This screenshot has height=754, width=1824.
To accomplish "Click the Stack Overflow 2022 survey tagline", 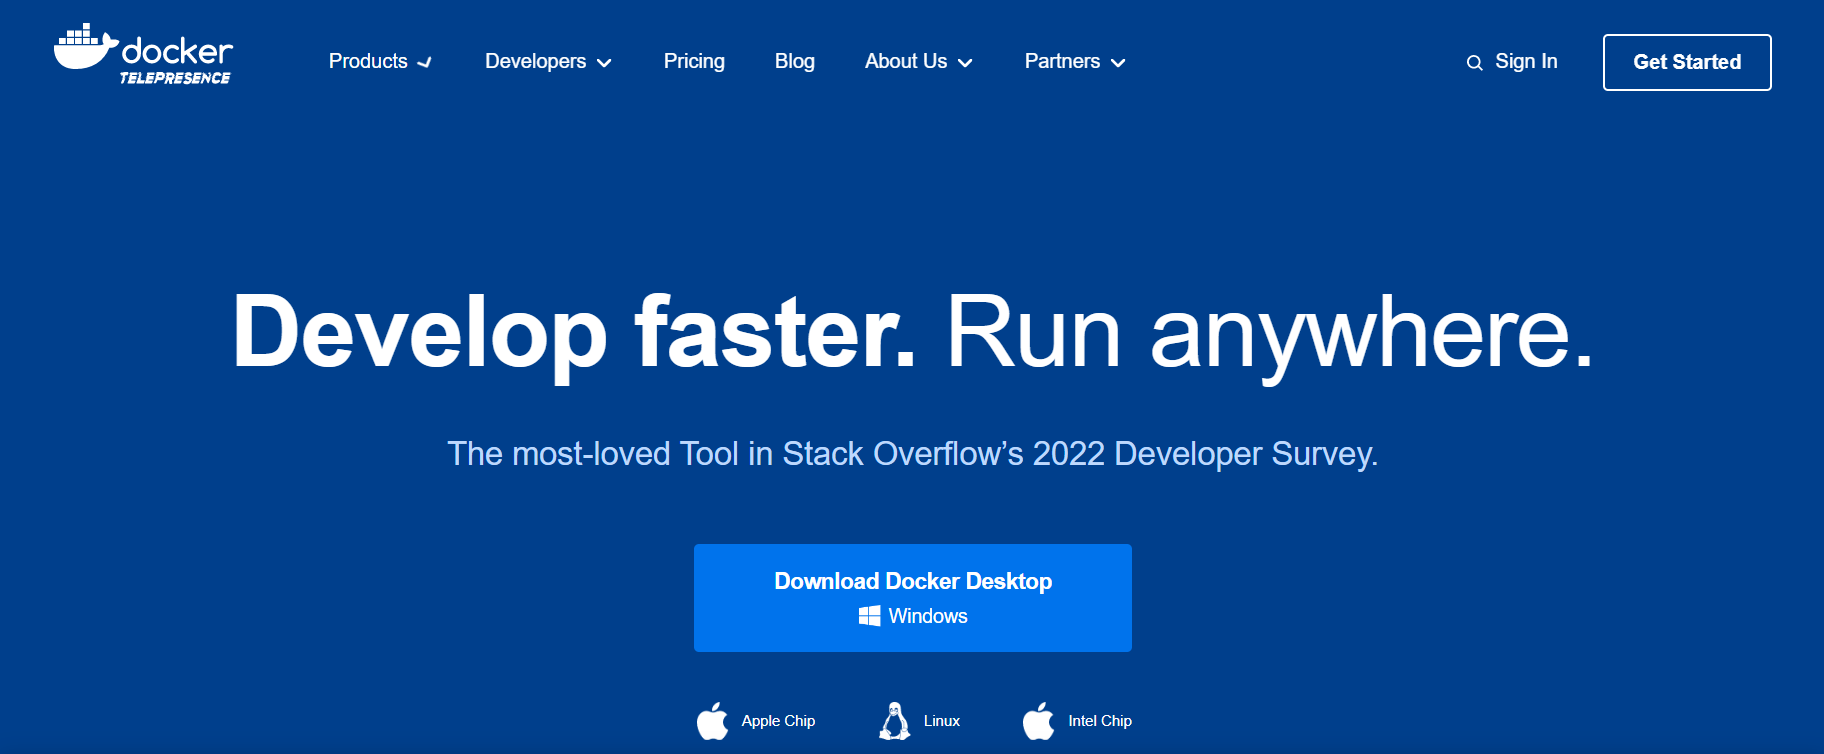I will (x=912, y=454).
